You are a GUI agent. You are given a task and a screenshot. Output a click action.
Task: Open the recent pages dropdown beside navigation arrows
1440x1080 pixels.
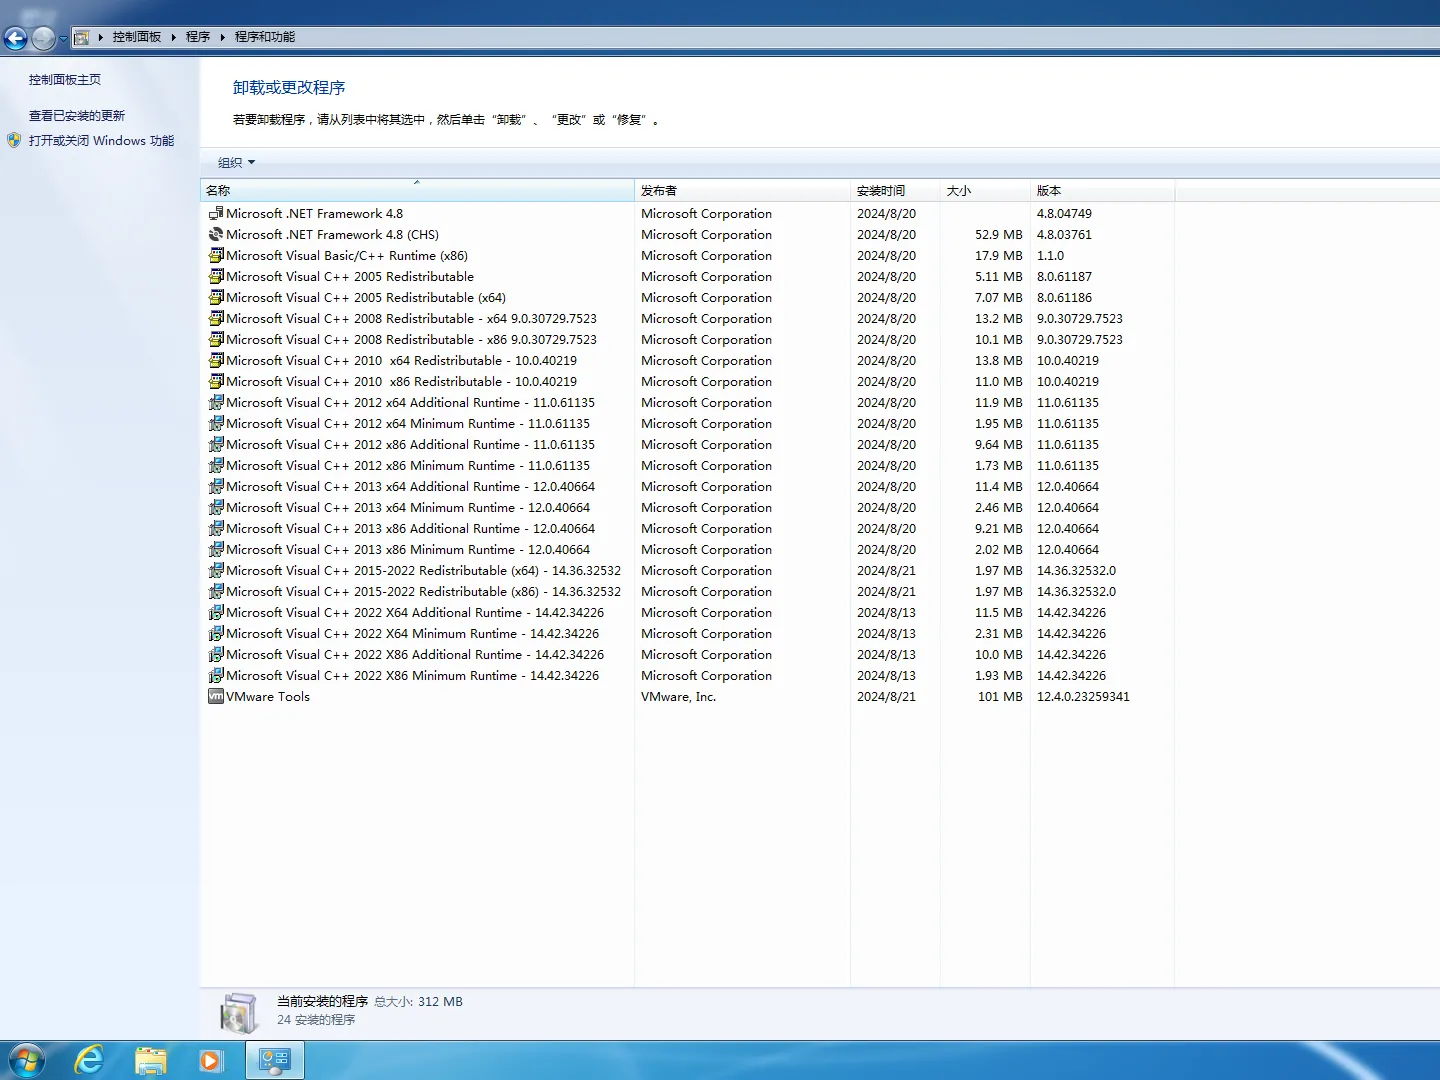pyautogui.click(x=62, y=37)
